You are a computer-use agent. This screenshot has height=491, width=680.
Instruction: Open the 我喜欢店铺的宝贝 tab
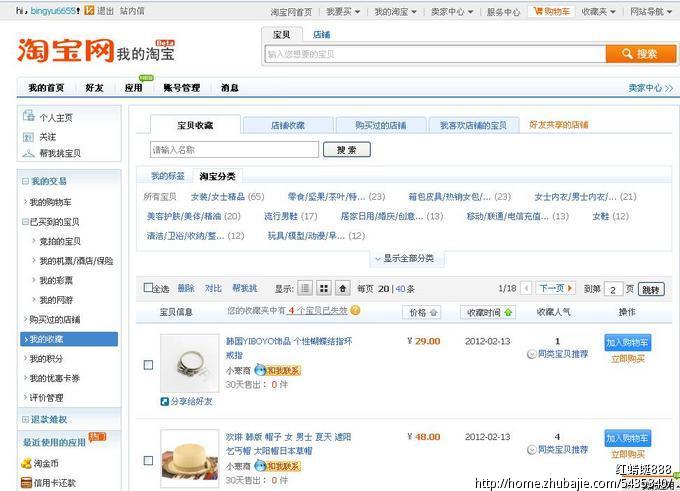point(474,125)
